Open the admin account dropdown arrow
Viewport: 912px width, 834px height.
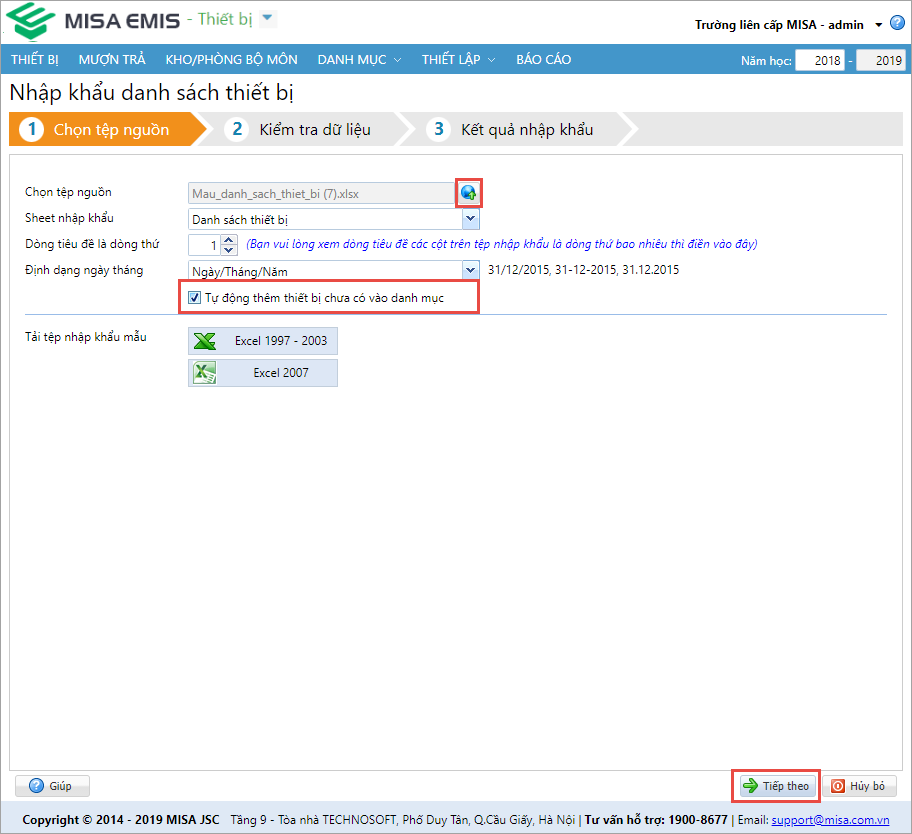(x=878, y=25)
